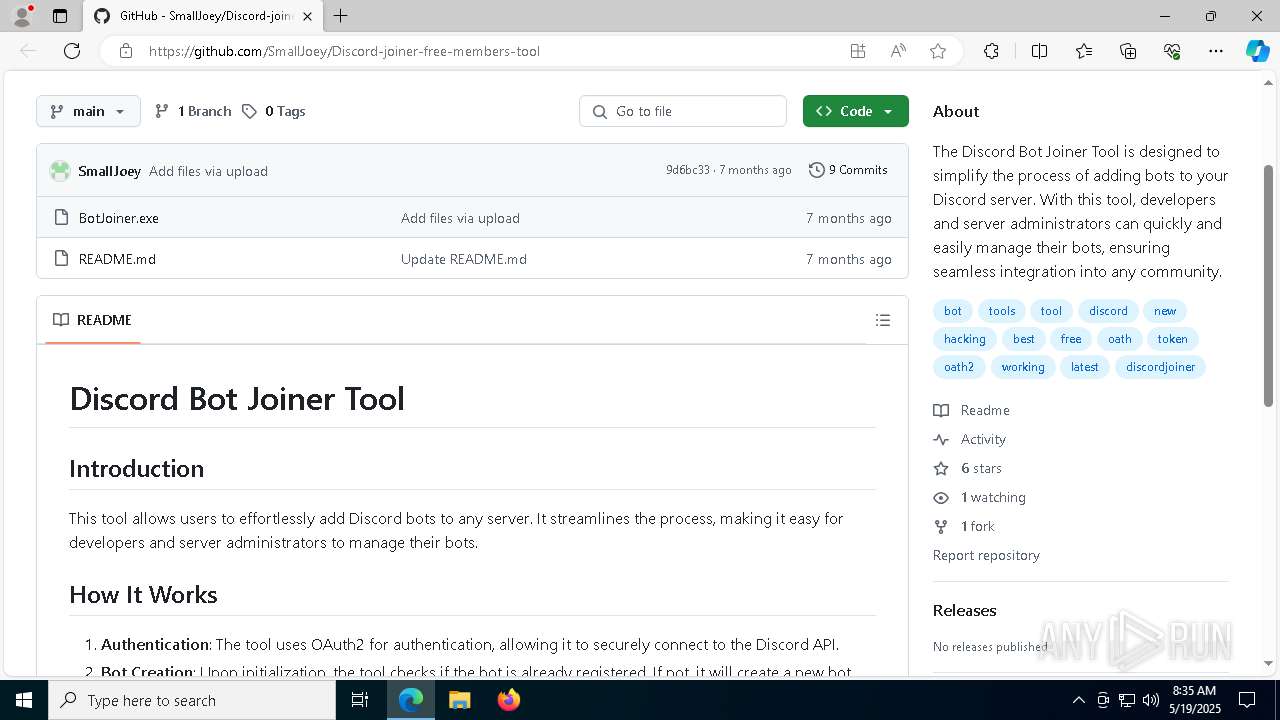This screenshot has height=720, width=1280.
Task: View the 6 stars link
Action: 968,468
